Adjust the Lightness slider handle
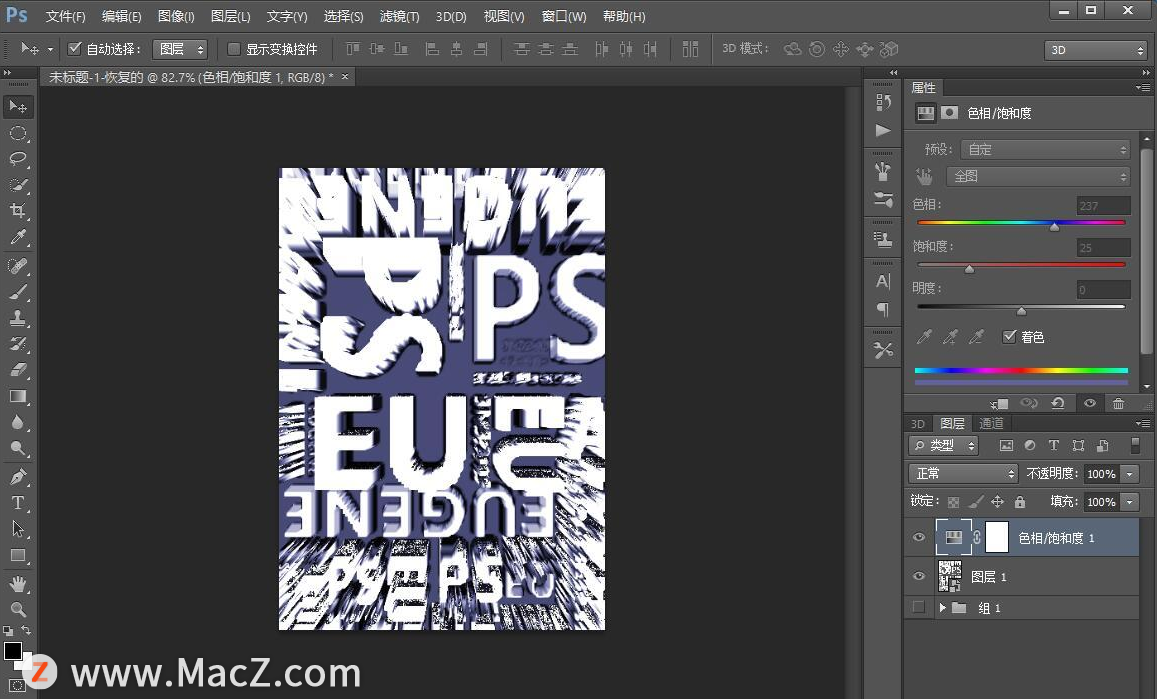1157x699 pixels. pyautogui.click(x=1021, y=311)
